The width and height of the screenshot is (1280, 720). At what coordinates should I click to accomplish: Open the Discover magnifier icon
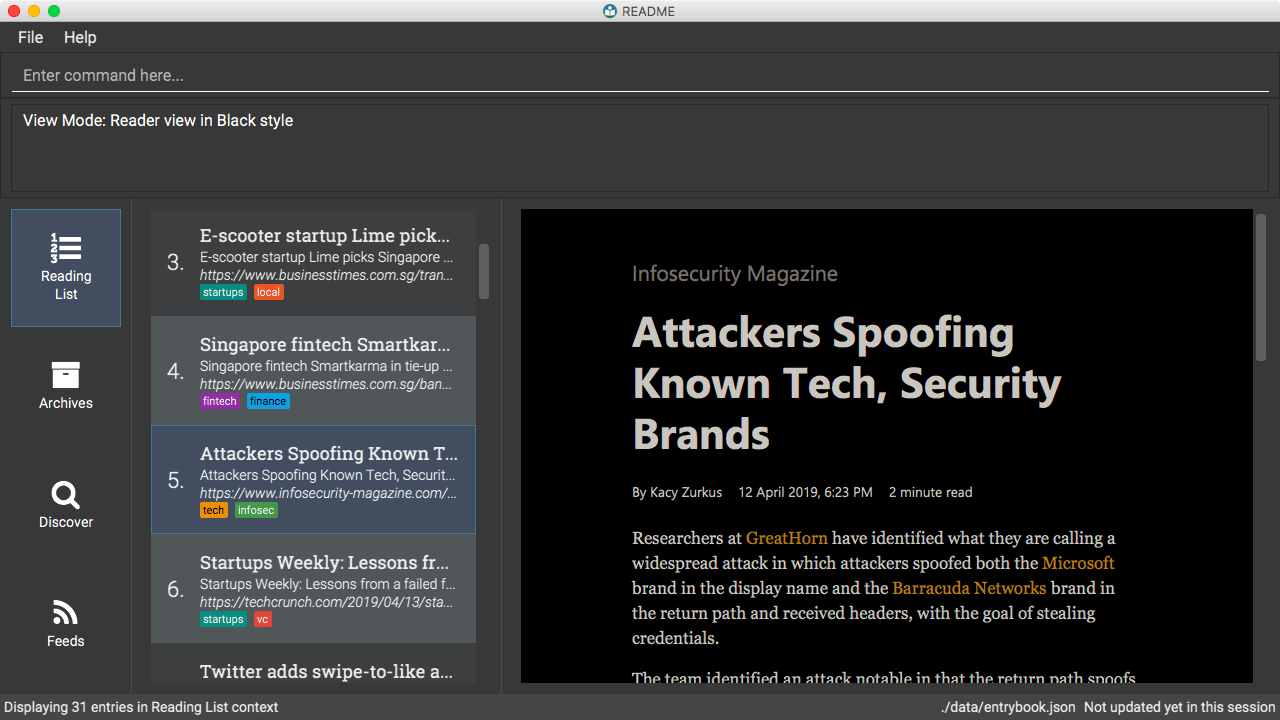click(66, 495)
